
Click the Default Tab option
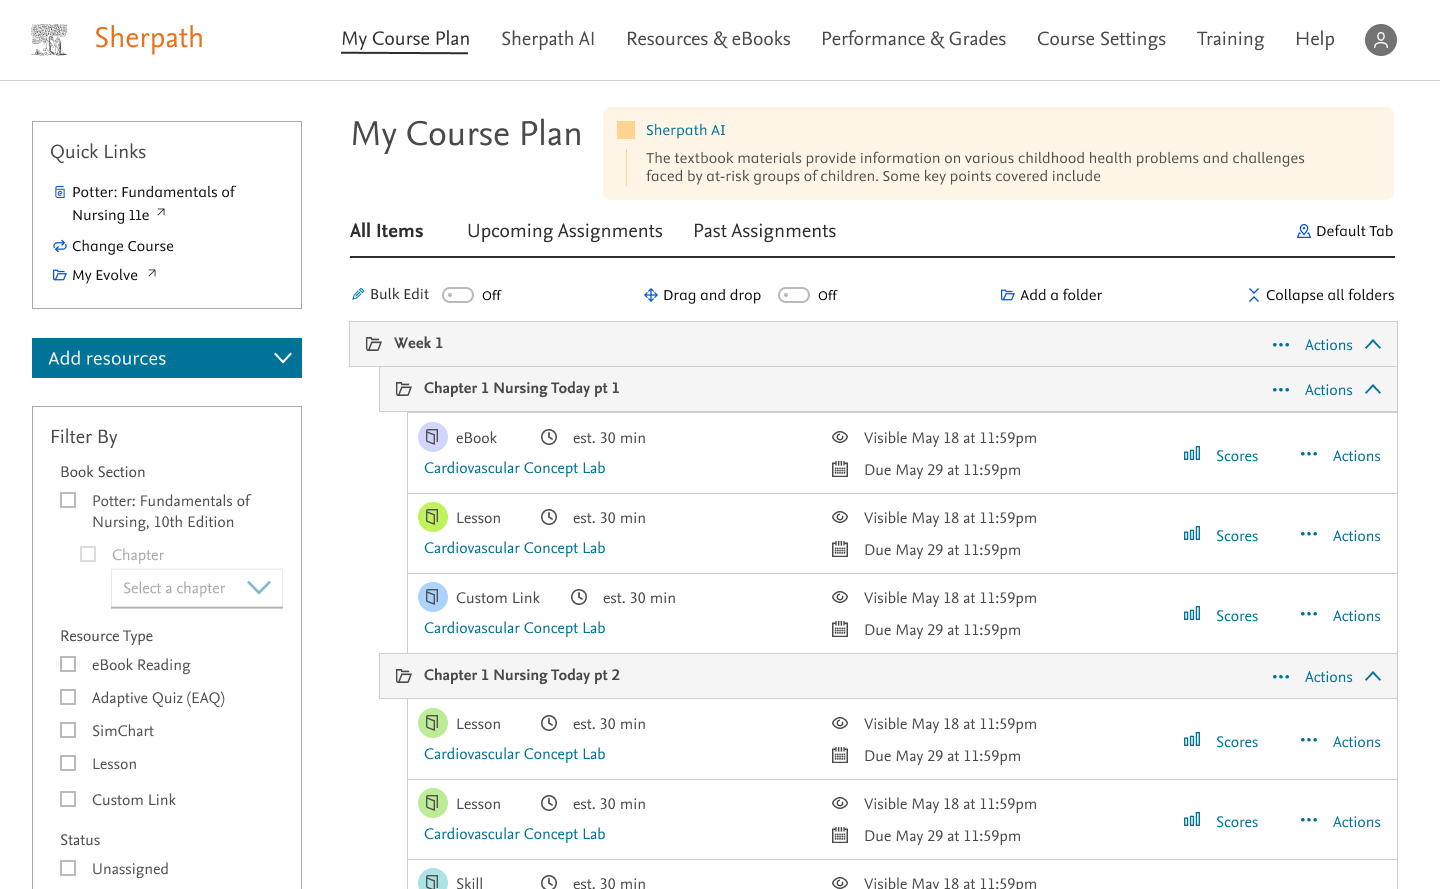(1345, 231)
